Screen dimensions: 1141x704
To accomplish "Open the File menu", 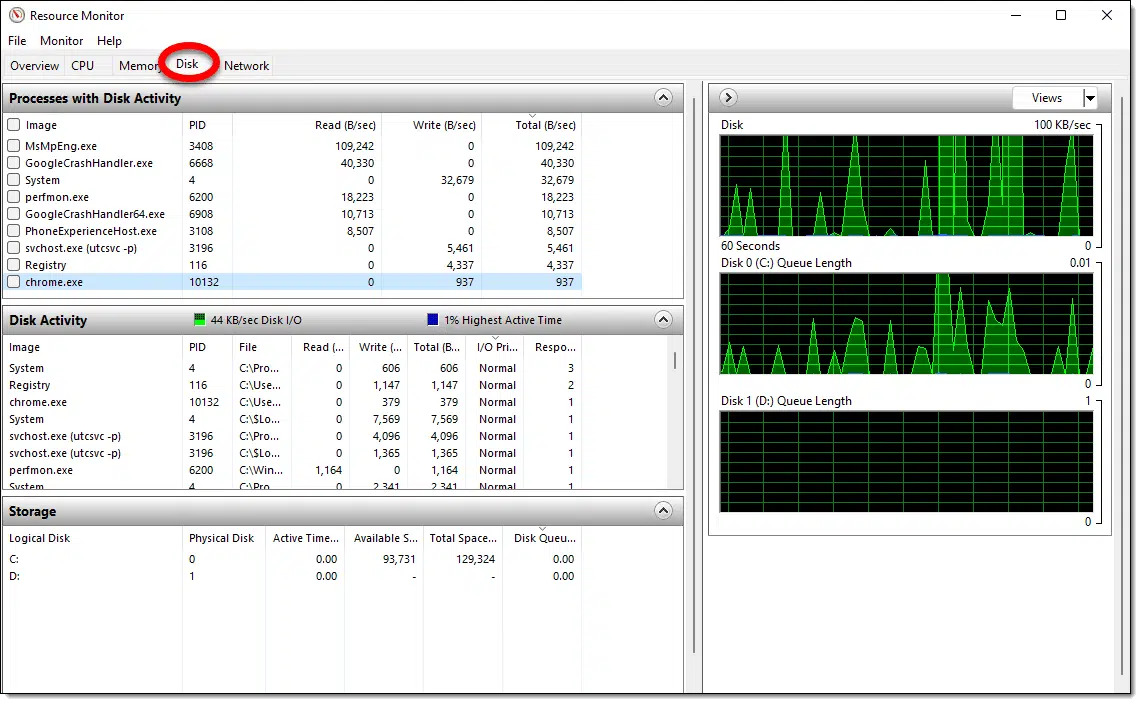I will 17,41.
